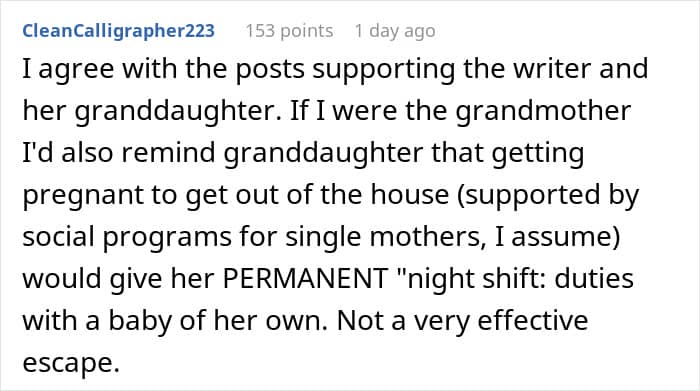Click the 153 points score label
700x391 pixels.
[x=289, y=31]
